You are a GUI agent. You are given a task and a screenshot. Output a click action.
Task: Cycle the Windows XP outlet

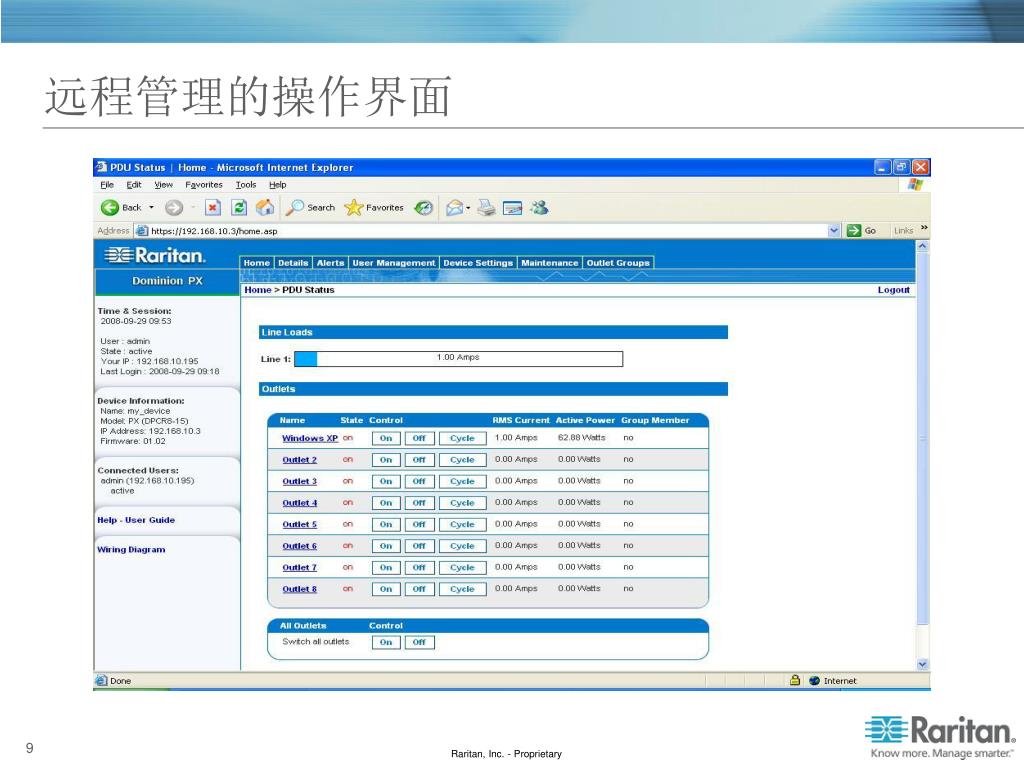(462, 438)
